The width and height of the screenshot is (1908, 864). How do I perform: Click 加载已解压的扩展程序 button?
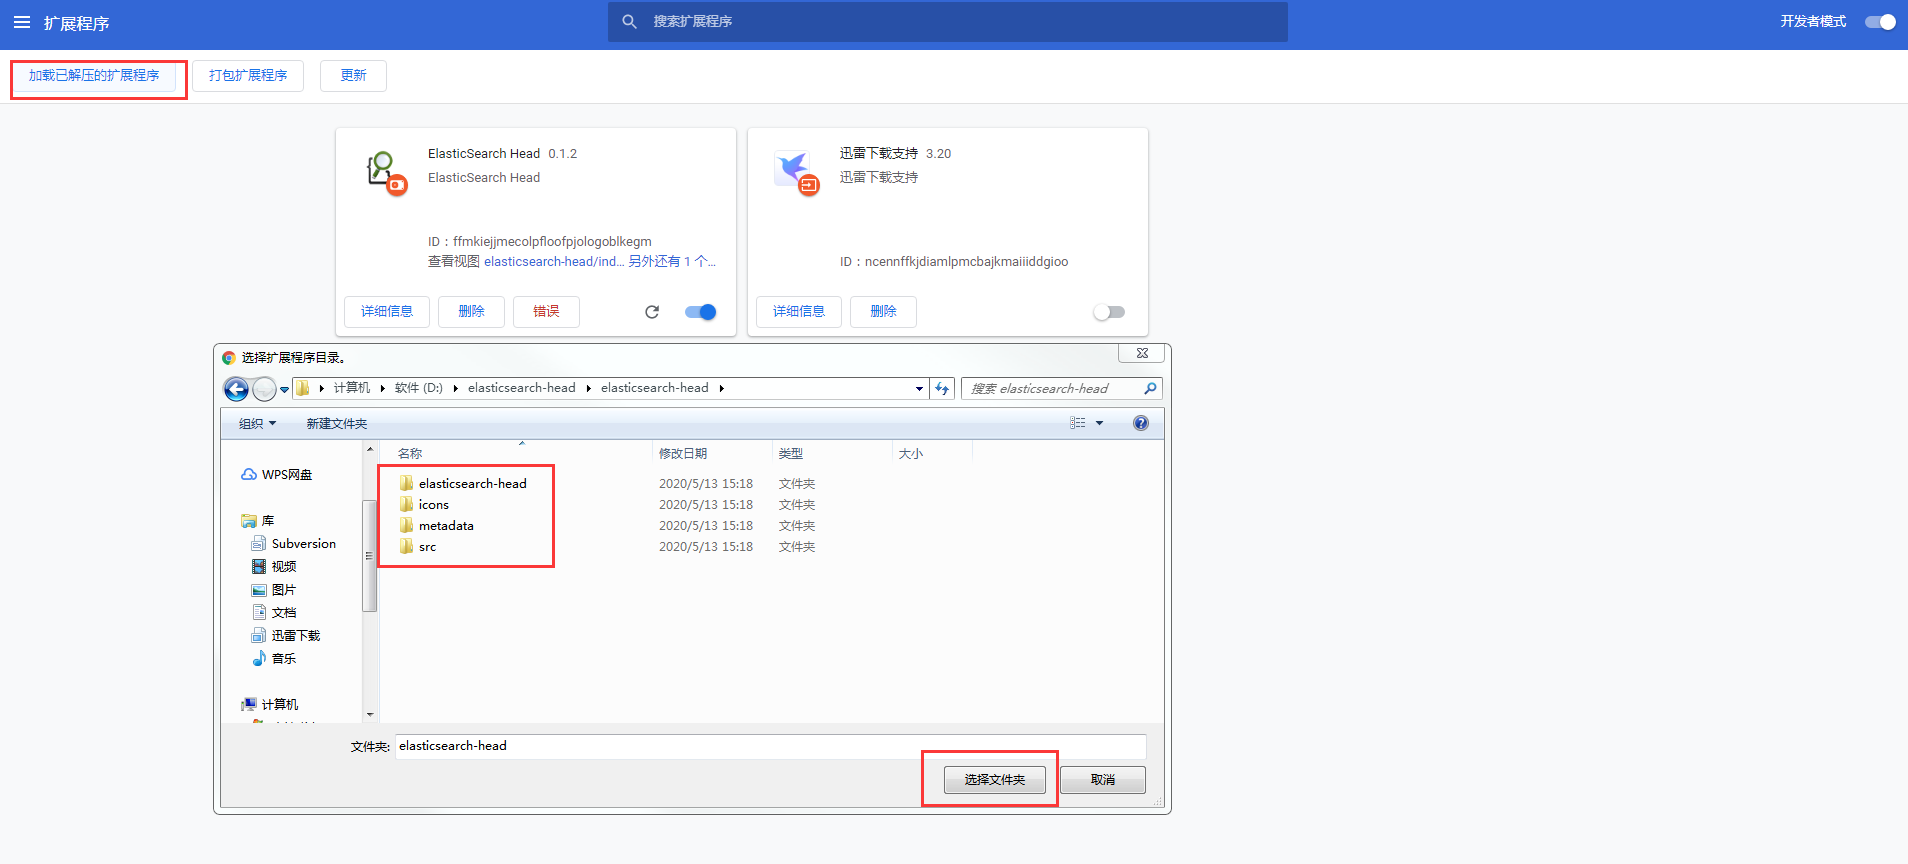[x=94, y=76]
